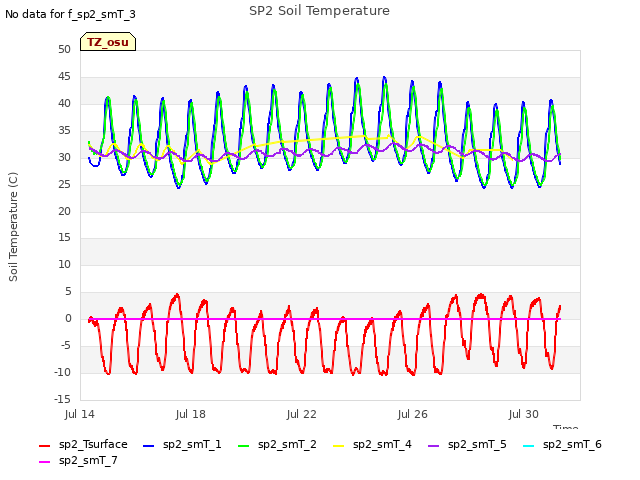Click the chart title SP2 Soil Temperature

pyautogui.click(x=319, y=11)
